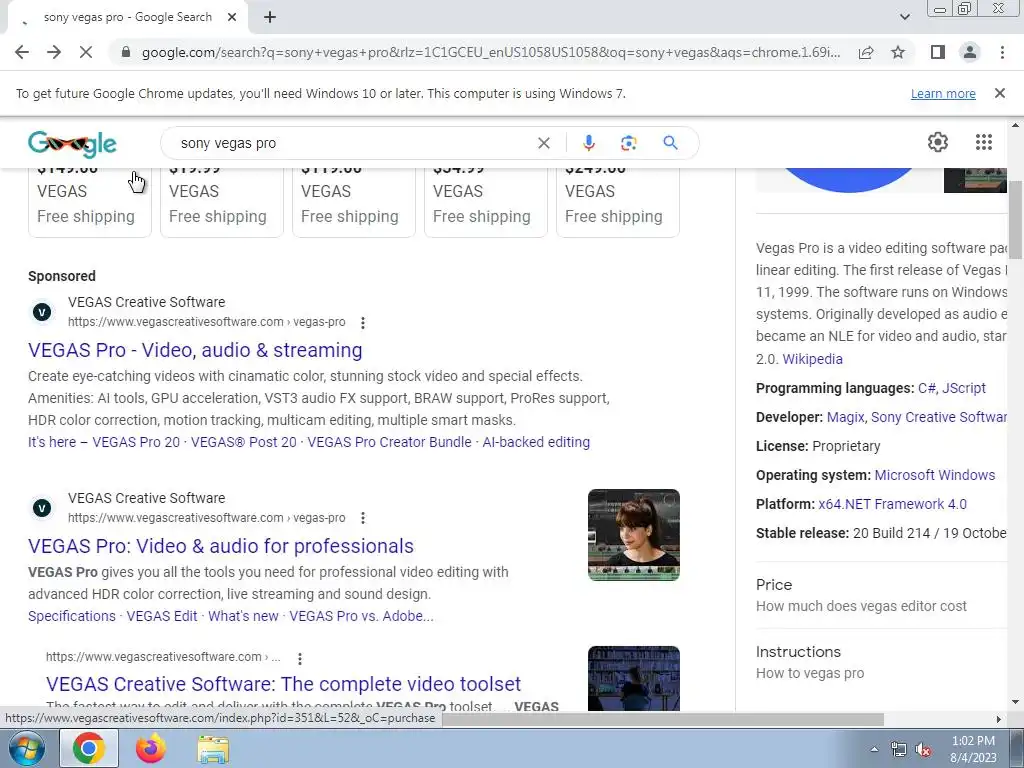Screen dimensions: 1024x768
Task: Toggle Chrome side panel
Action: pos(938,52)
